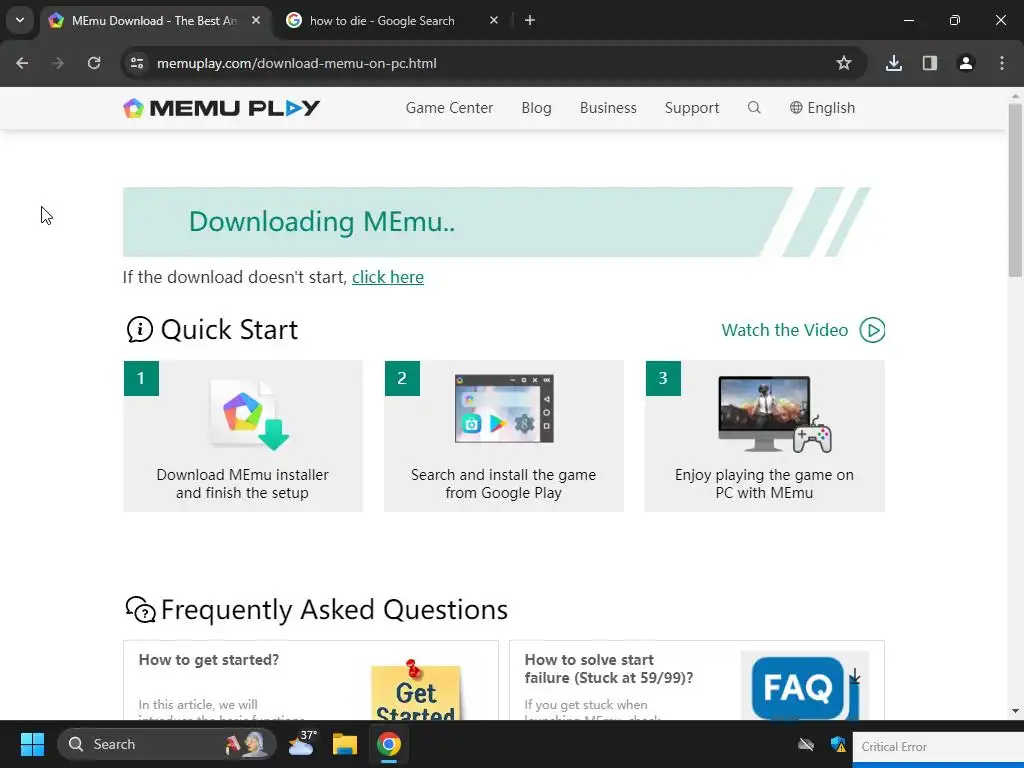Click the Critical Error notification

tap(938, 747)
